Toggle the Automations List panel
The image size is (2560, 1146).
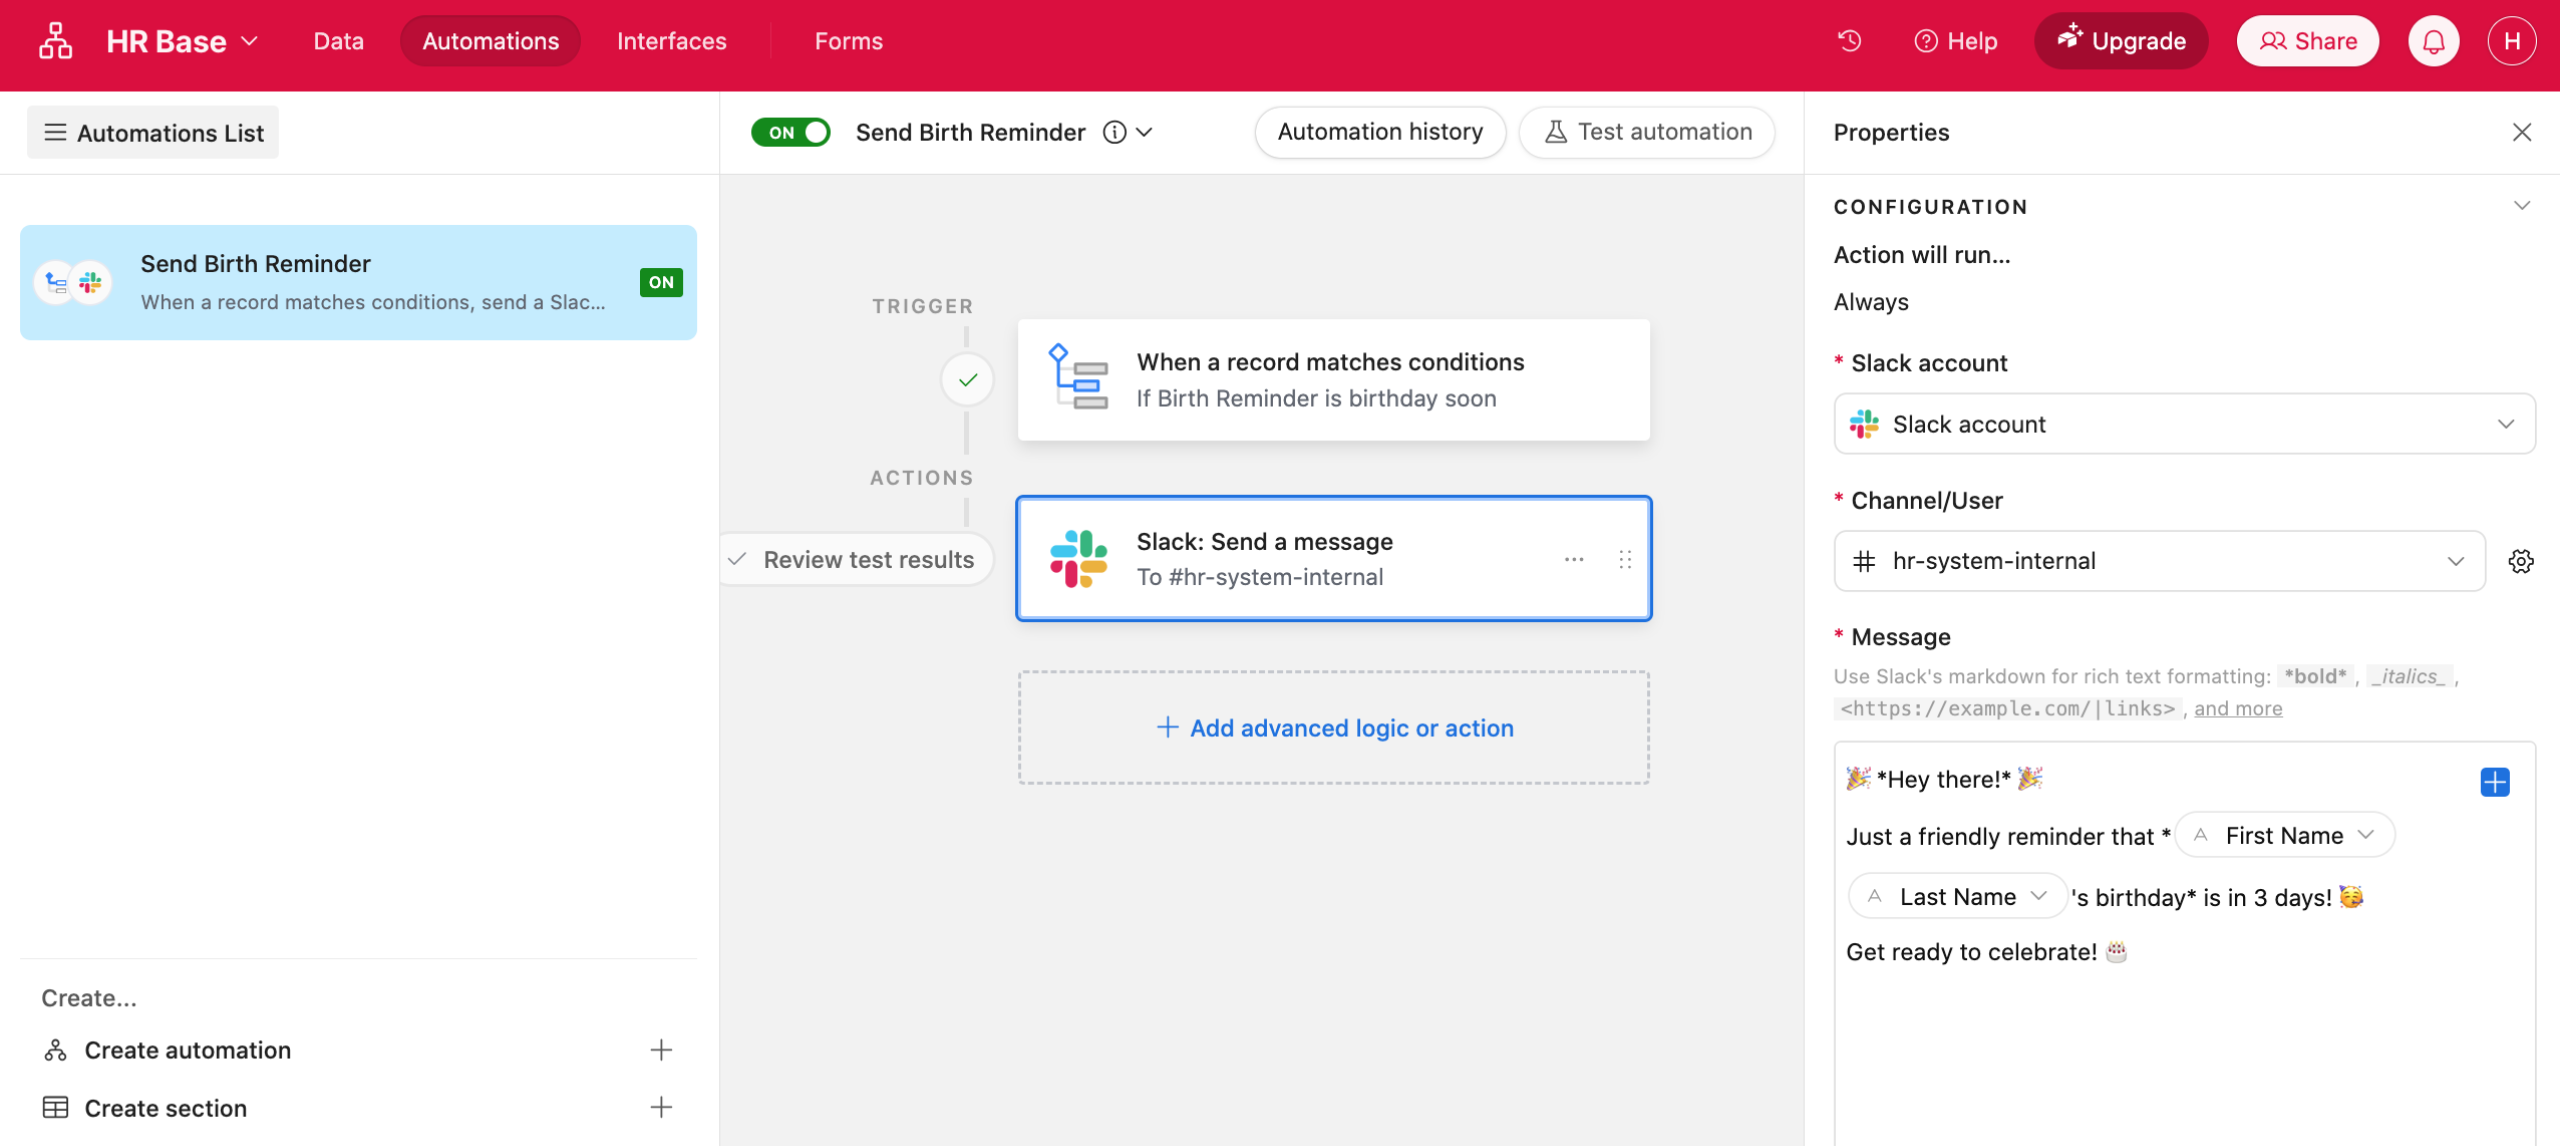[153, 132]
